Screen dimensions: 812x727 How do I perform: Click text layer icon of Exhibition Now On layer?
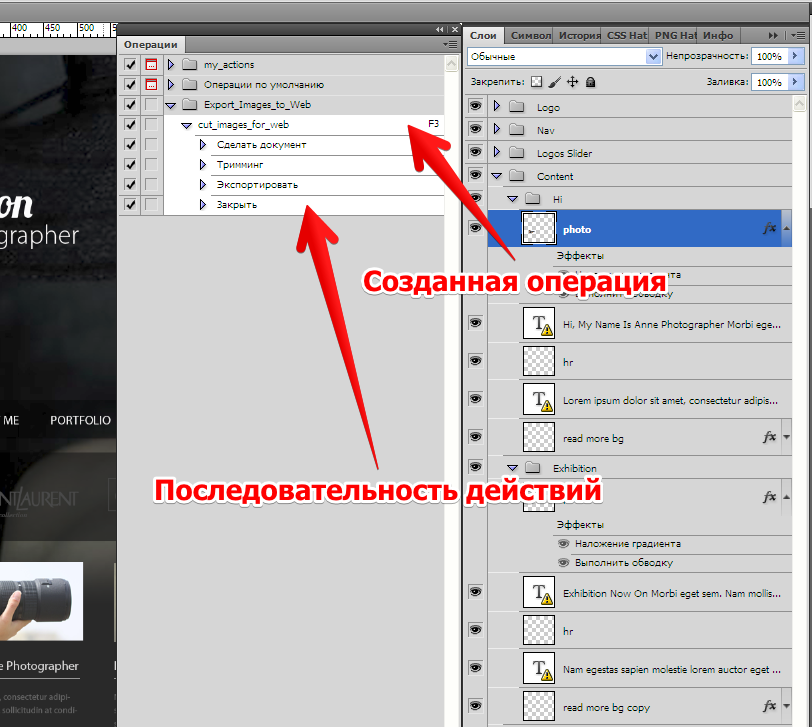[539, 592]
